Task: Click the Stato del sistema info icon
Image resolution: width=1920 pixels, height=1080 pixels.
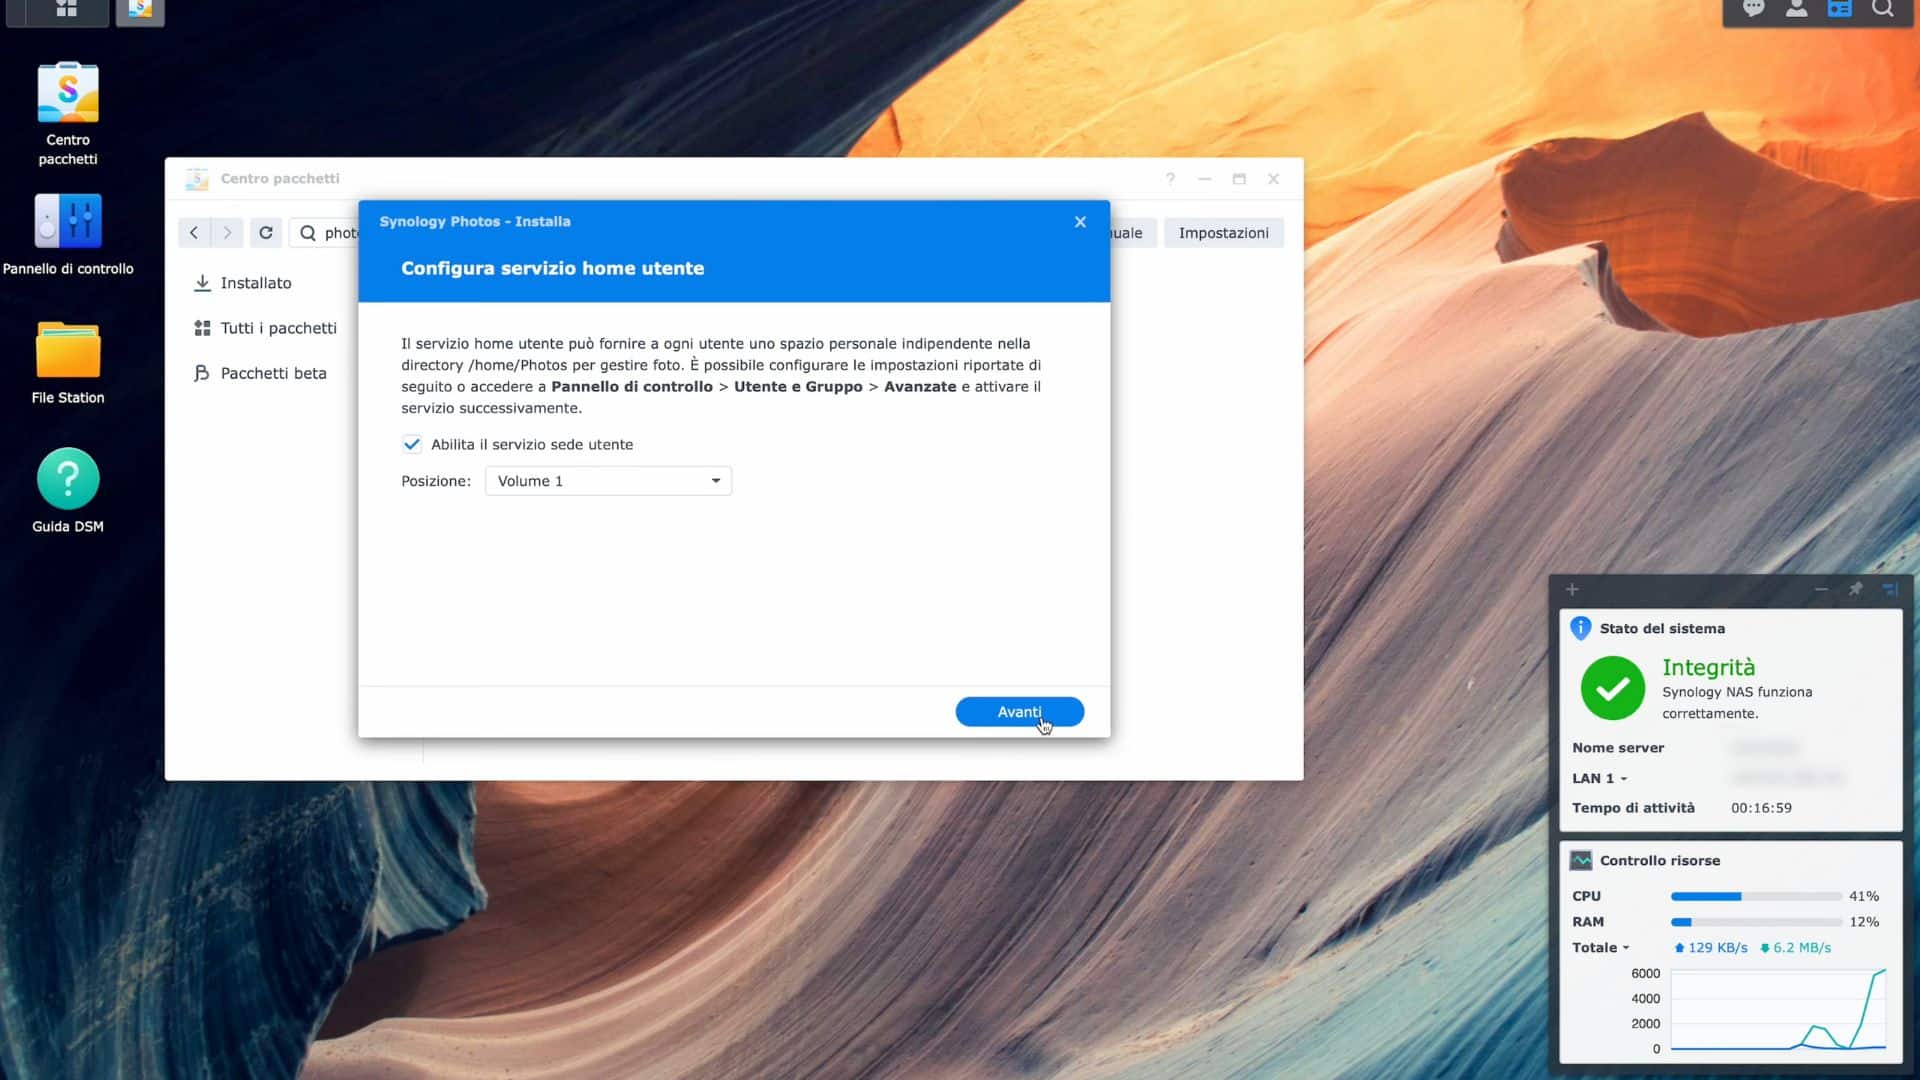Action: pyautogui.click(x=1581, y=628)
